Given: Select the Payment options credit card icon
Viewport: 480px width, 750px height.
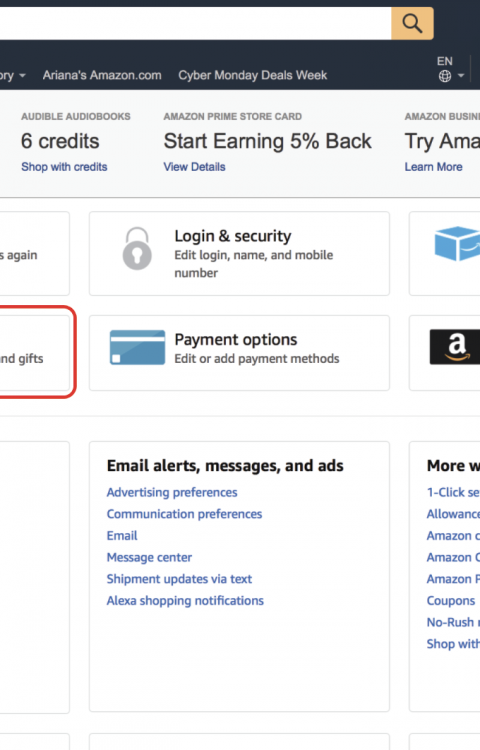Looking at the screenshot, I should pyautogui.click(x=137, y=347).
